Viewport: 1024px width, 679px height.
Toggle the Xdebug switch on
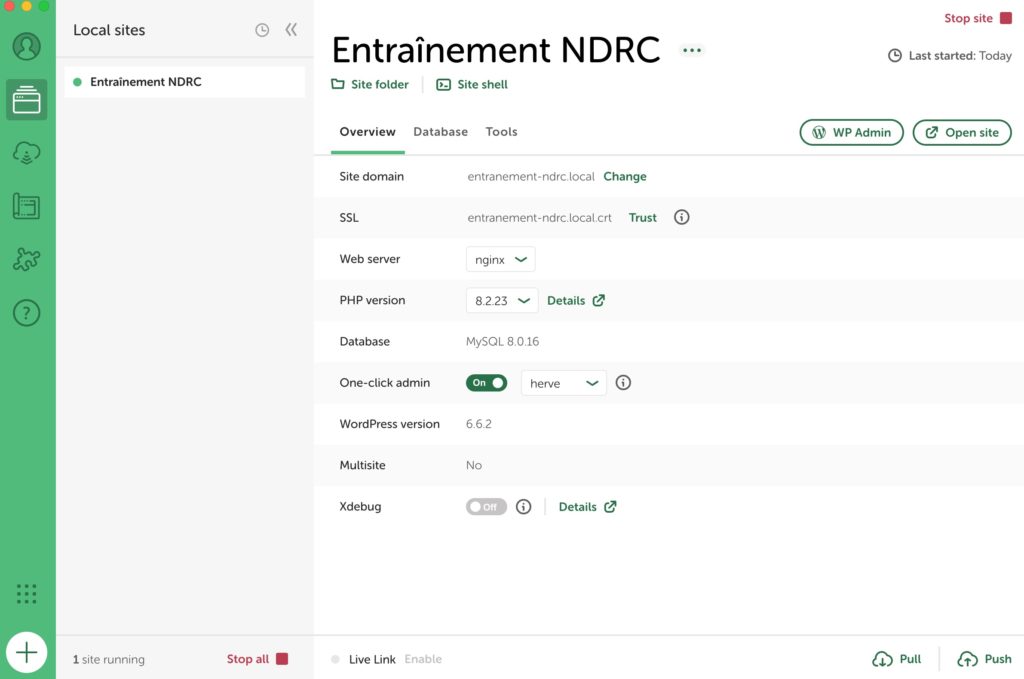[x=487, y=507]
